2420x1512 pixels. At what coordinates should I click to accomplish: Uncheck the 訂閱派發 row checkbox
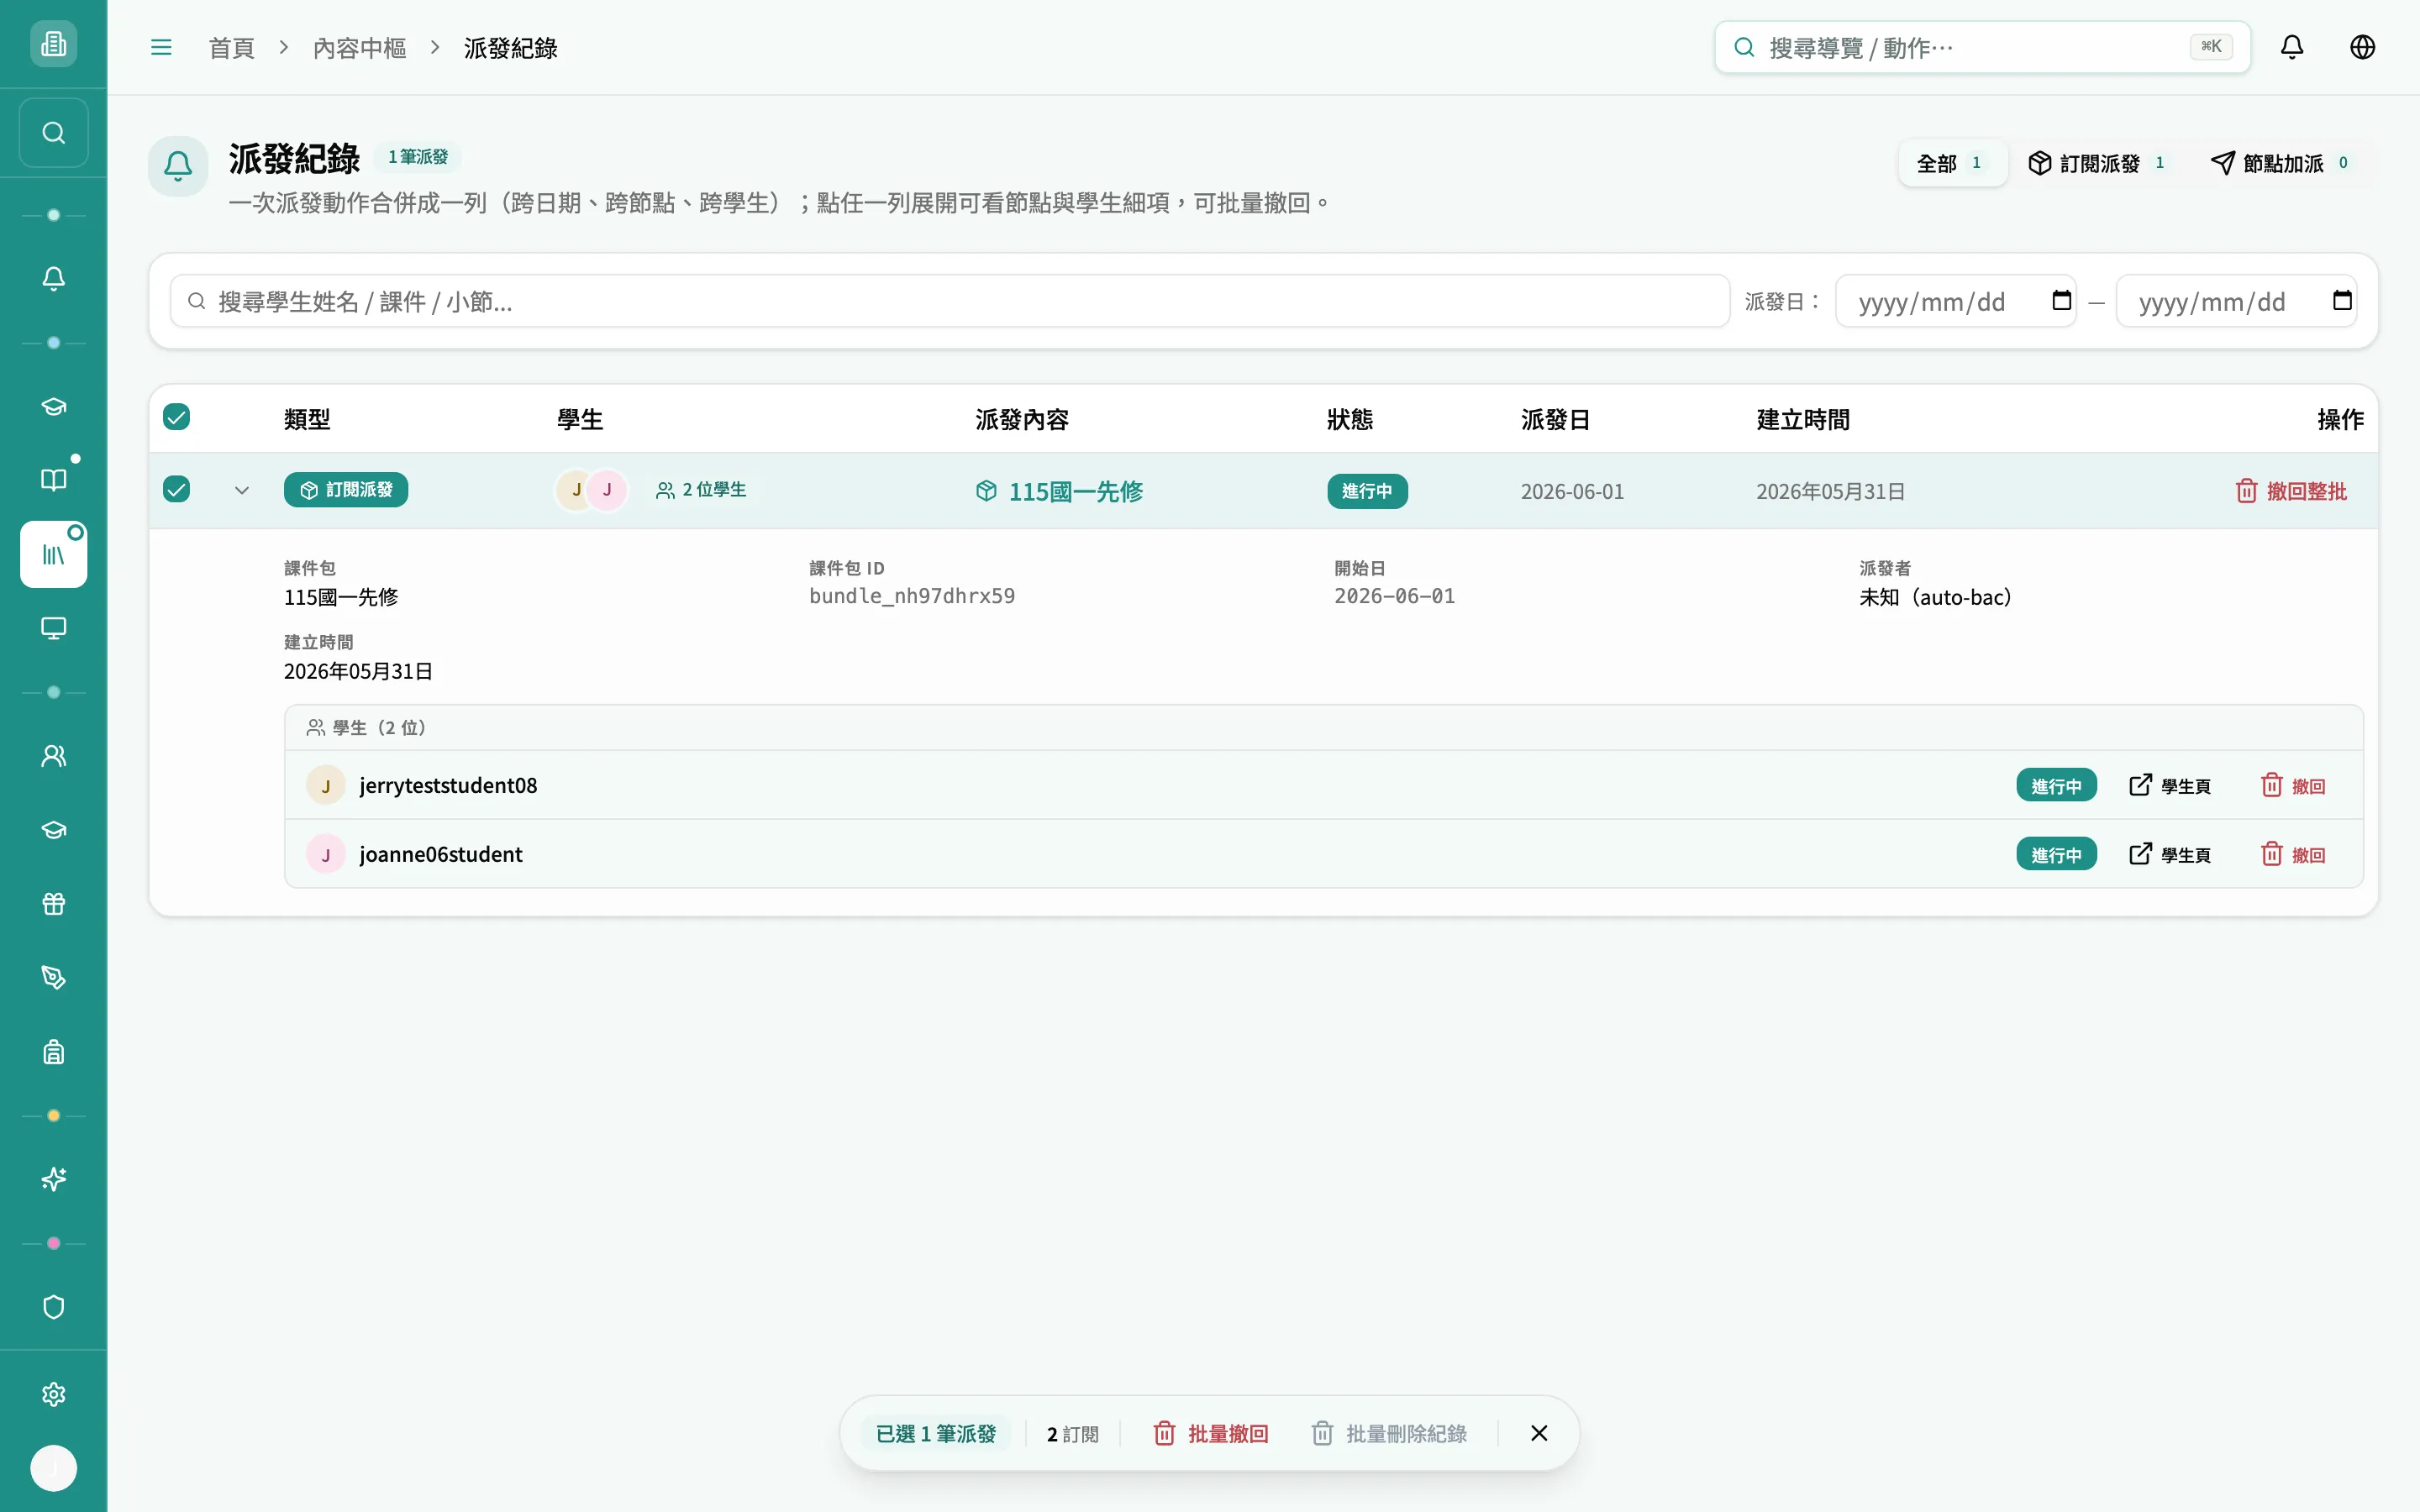(x=177, y=489)
